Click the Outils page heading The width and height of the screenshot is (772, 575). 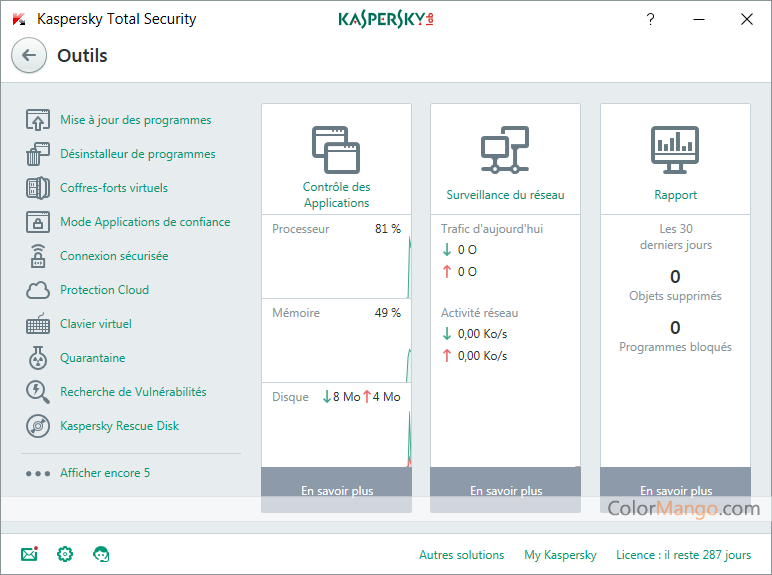[82, 56]
